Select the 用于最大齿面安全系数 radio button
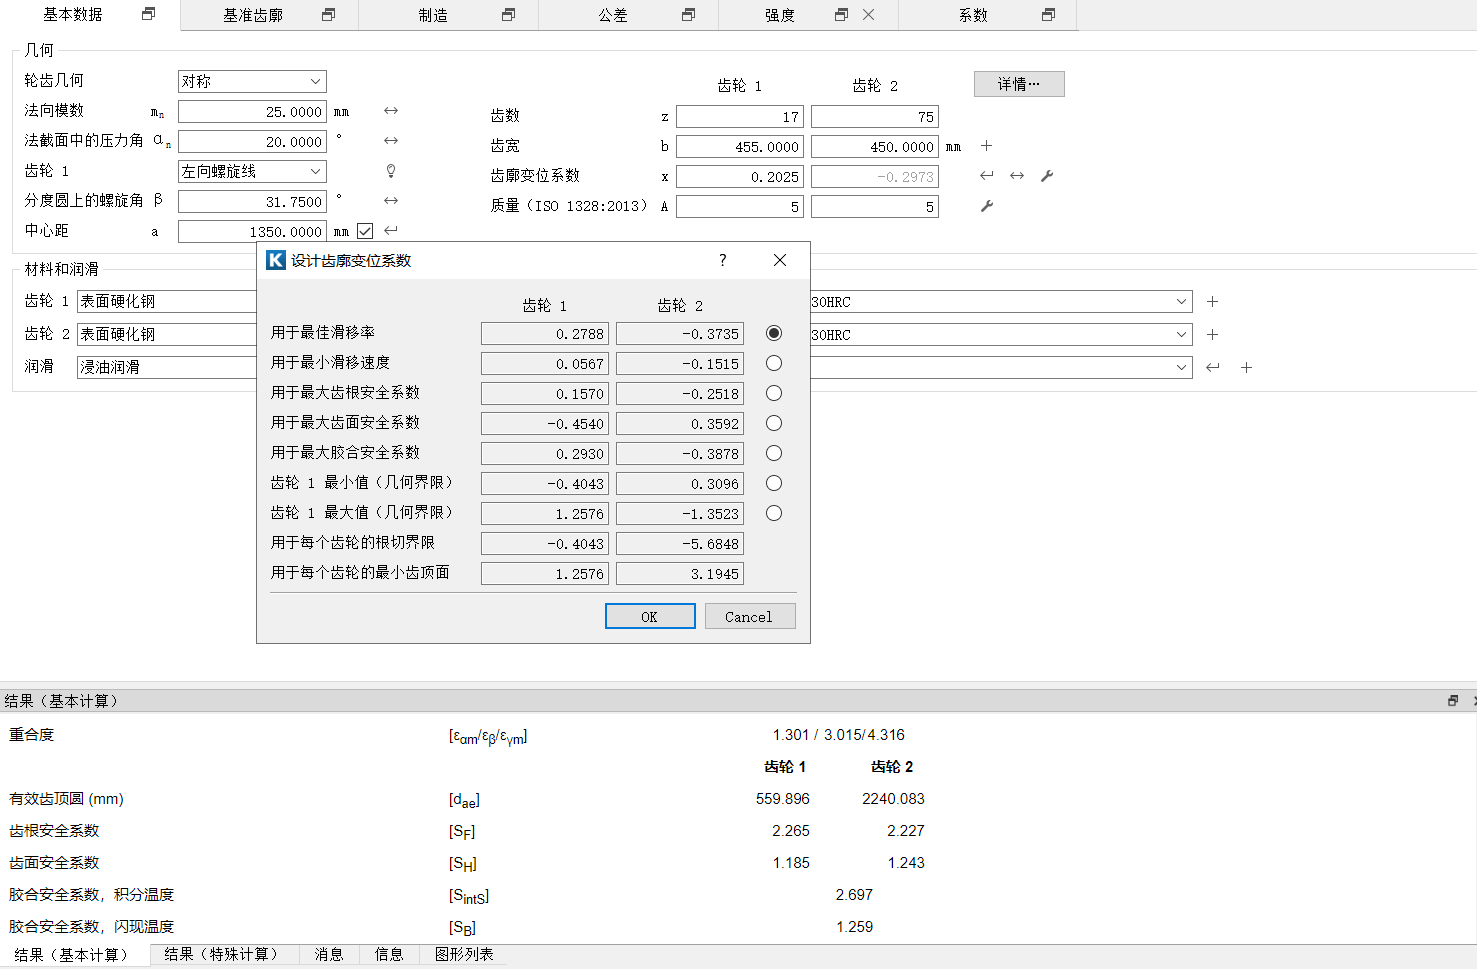This screenshot has height=969, width=1477. (774, 423)
